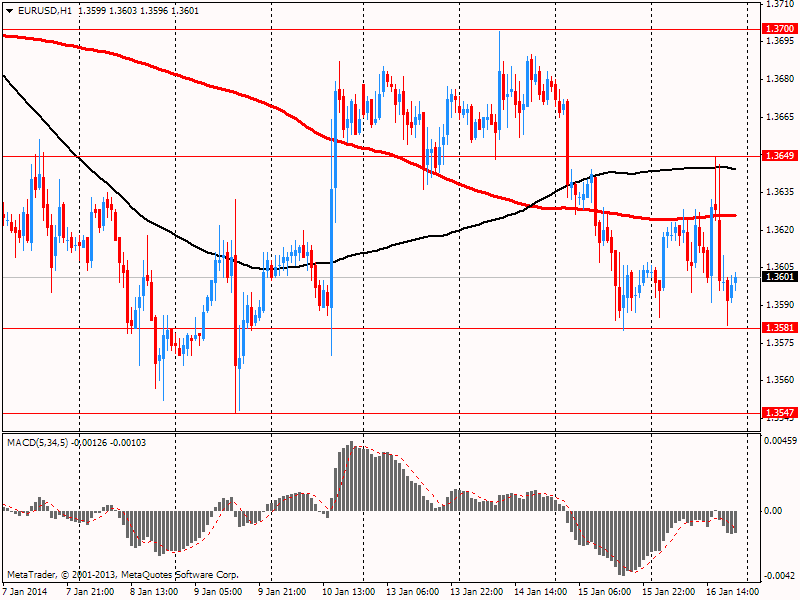Click the 1.3695 price scale value
This screenshot has height=600, width=800.
(781, 40)
